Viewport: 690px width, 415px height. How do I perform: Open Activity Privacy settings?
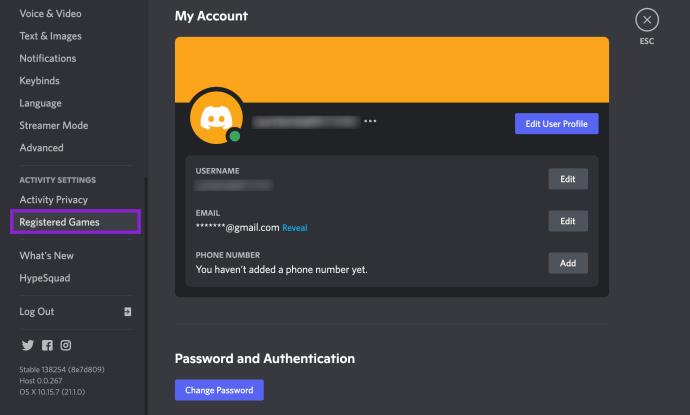[x=54, y=200]
